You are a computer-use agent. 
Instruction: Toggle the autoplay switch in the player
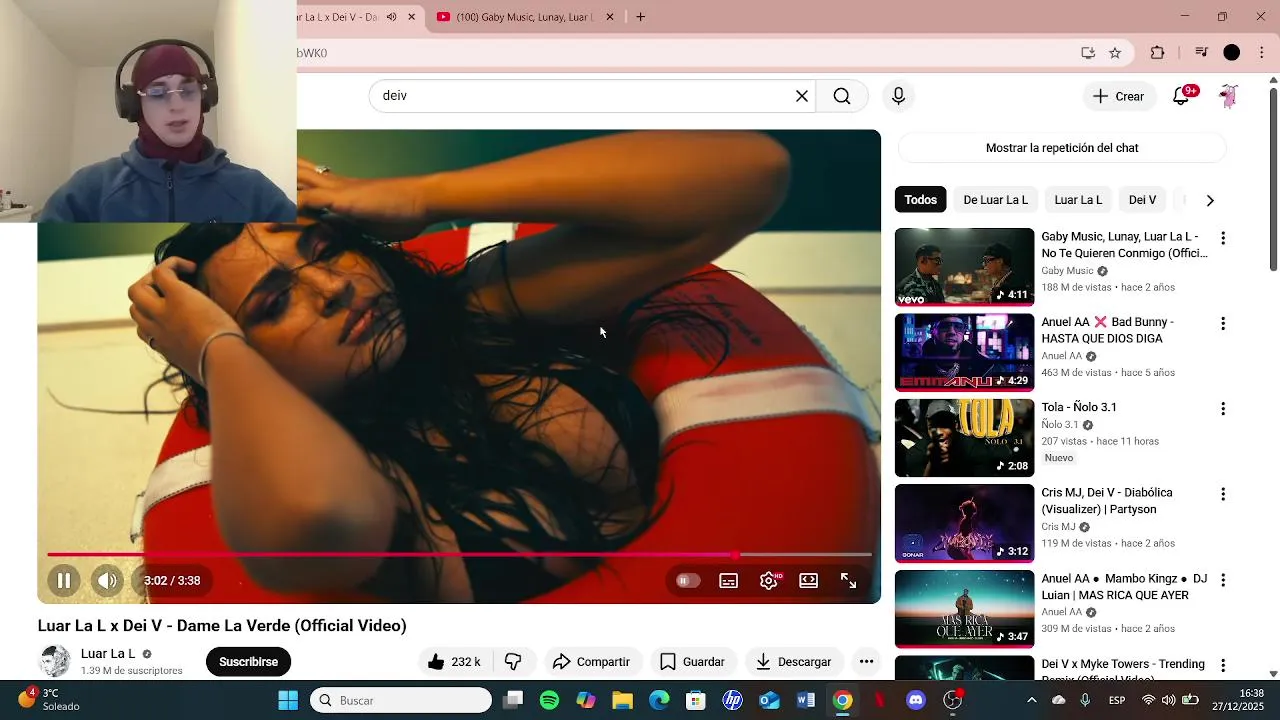tap(687, 581)
